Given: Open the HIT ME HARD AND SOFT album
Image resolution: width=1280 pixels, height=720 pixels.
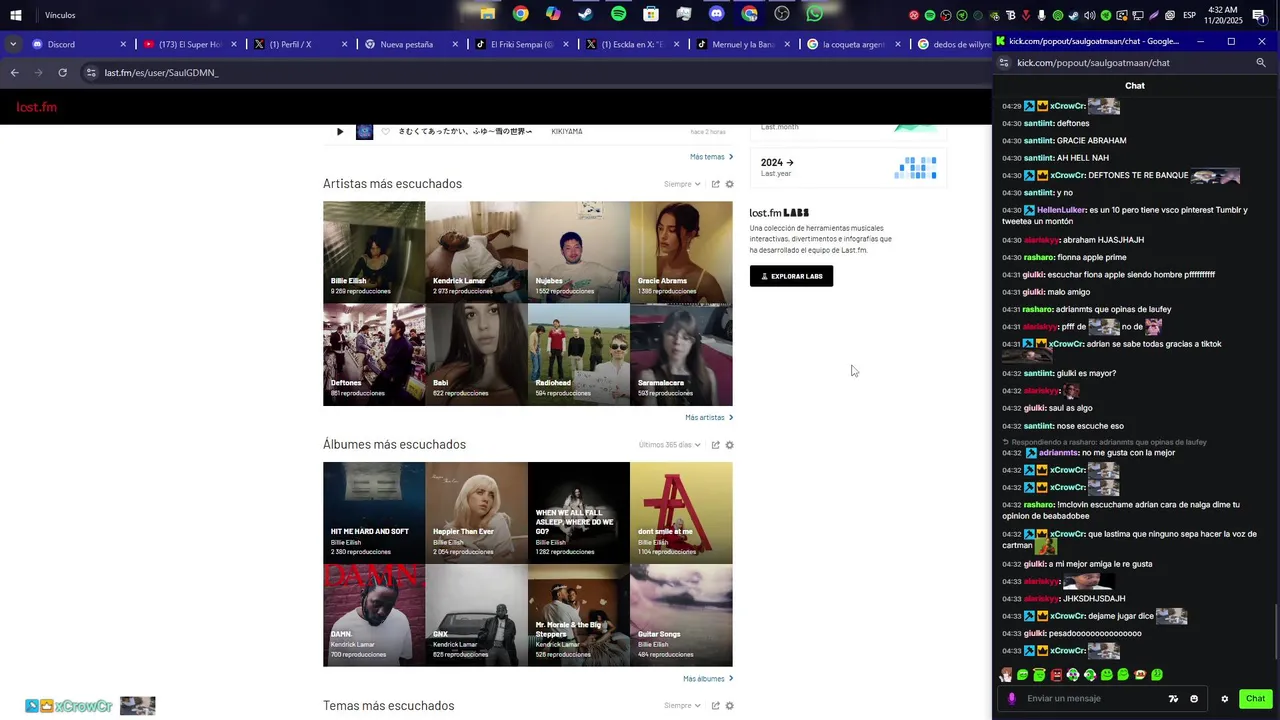Looking at the screenshot, I should (x=374, y=513).
